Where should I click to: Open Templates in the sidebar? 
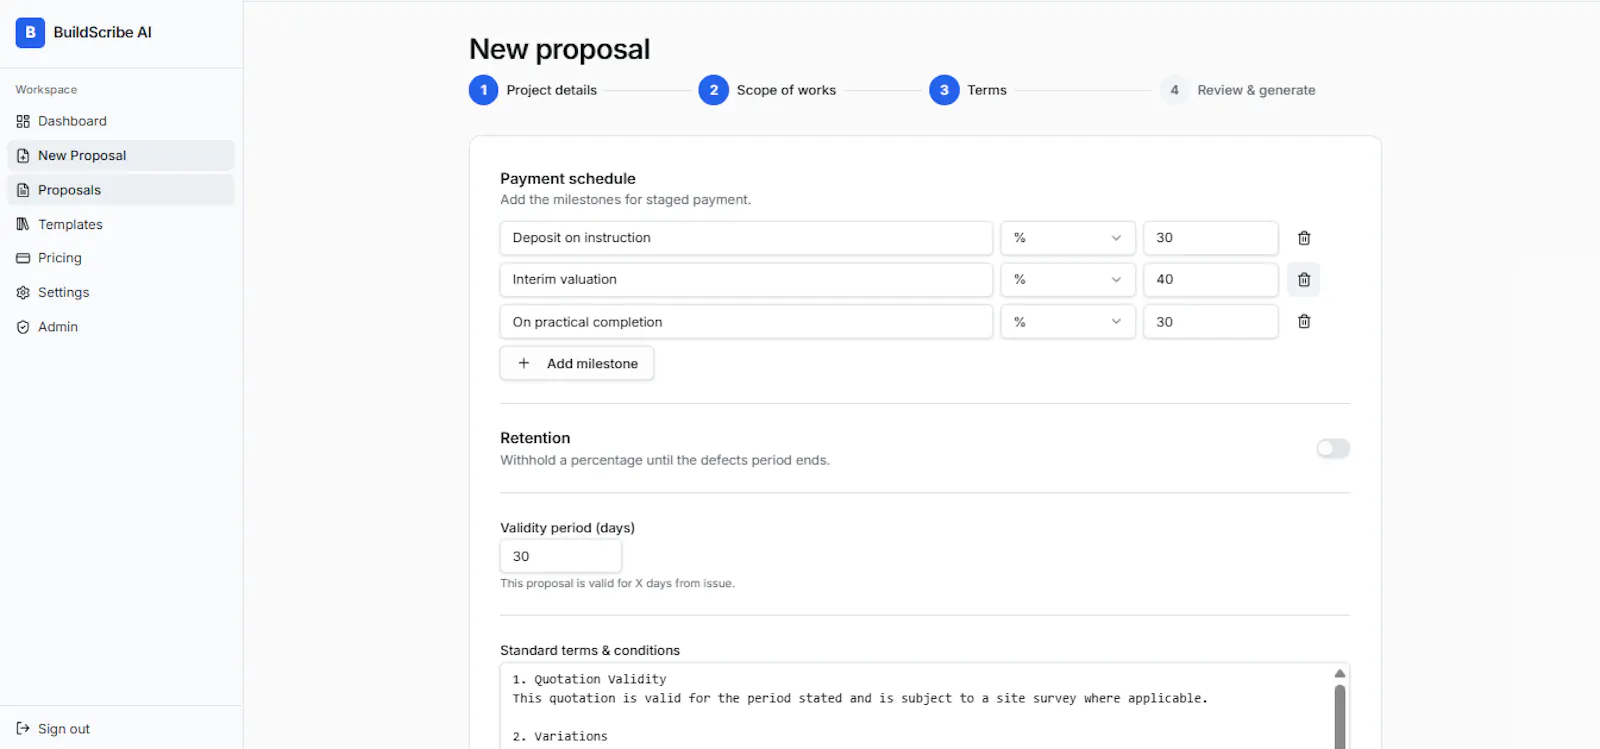pyautogui.click(x=121, y=224)
